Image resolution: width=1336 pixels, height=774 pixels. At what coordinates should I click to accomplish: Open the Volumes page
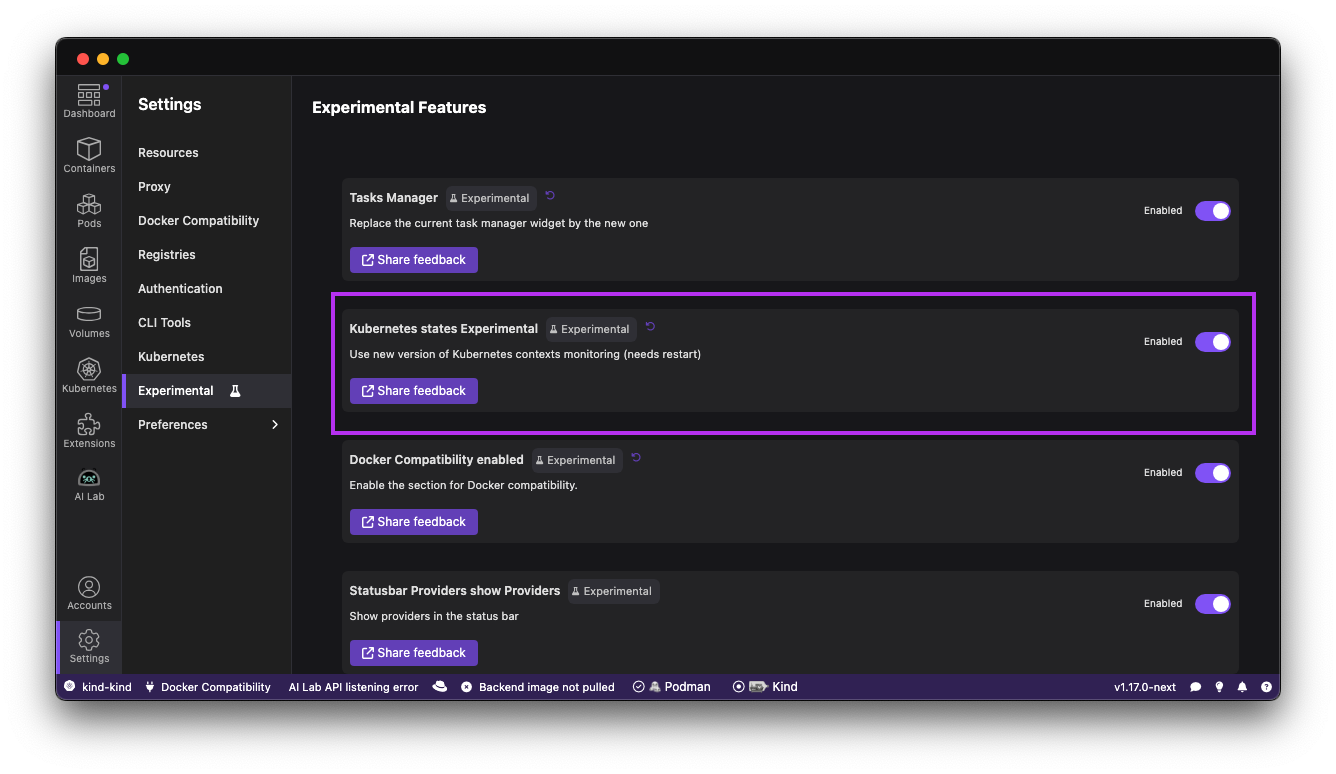click(89, 320)
